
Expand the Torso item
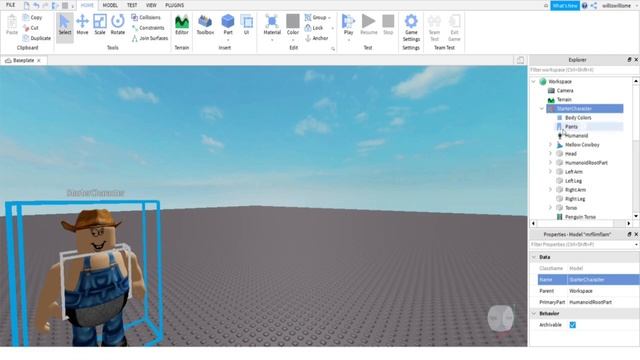550,207
